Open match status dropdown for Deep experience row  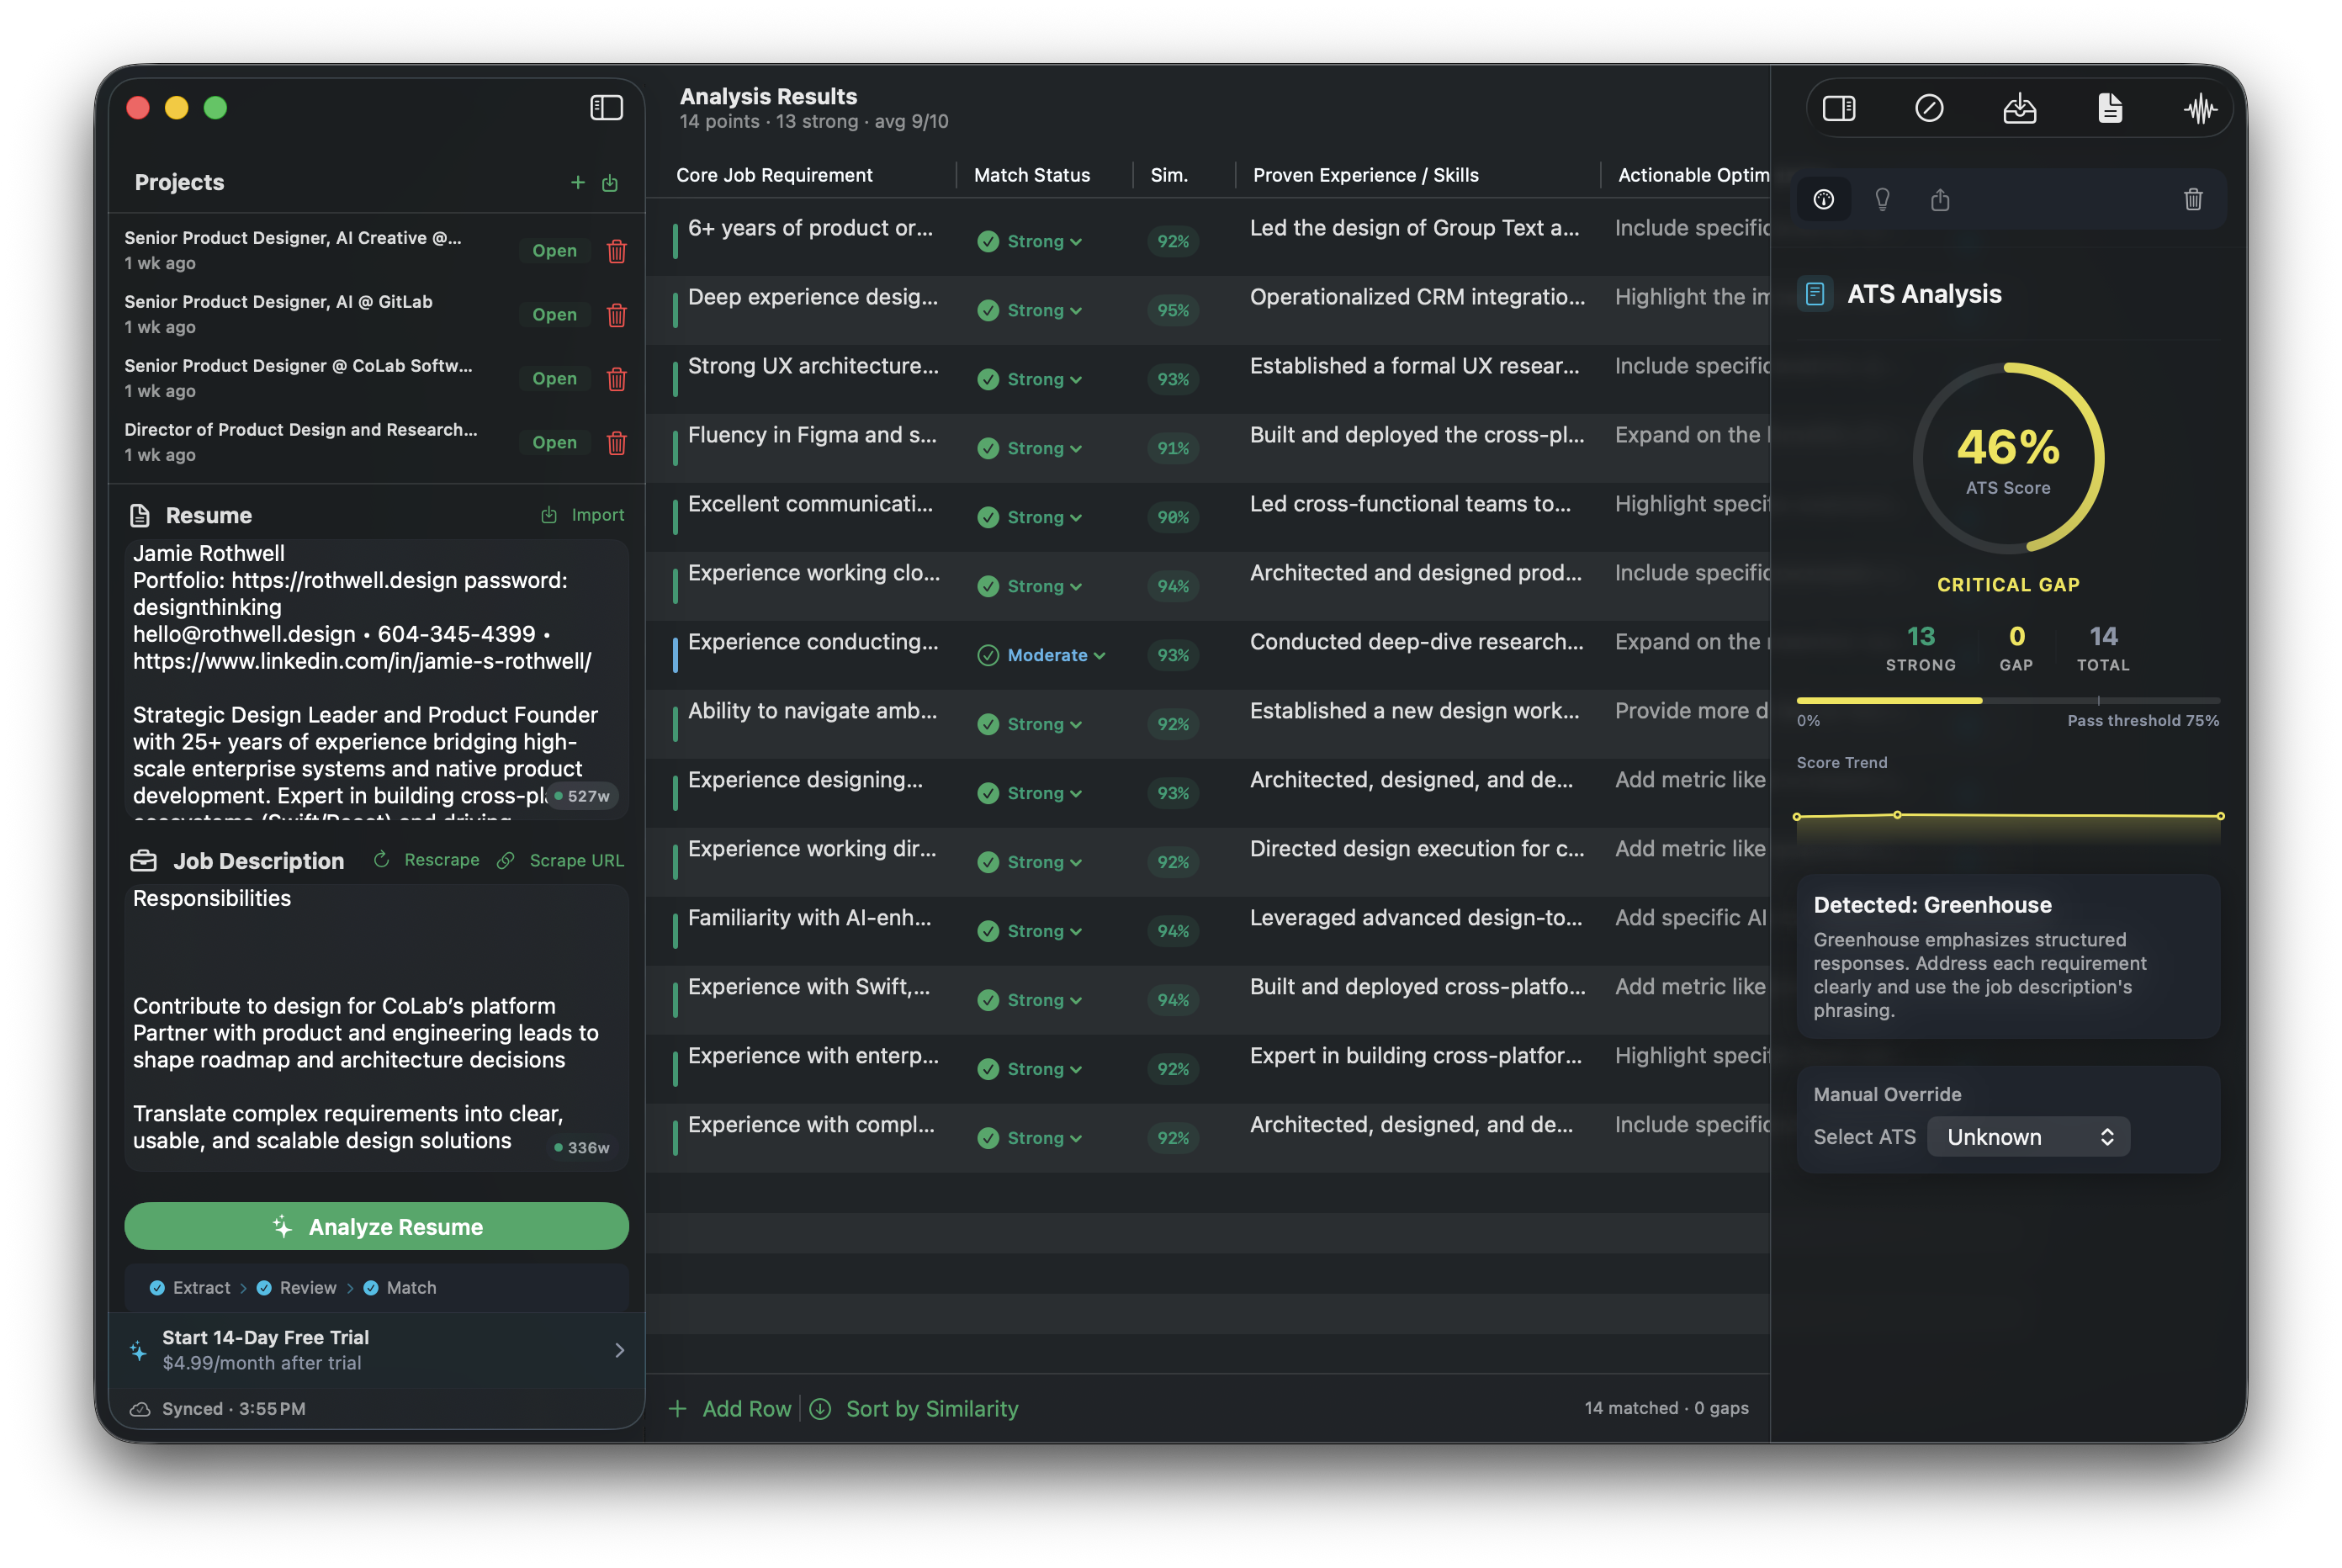[x=1030, y=310]
